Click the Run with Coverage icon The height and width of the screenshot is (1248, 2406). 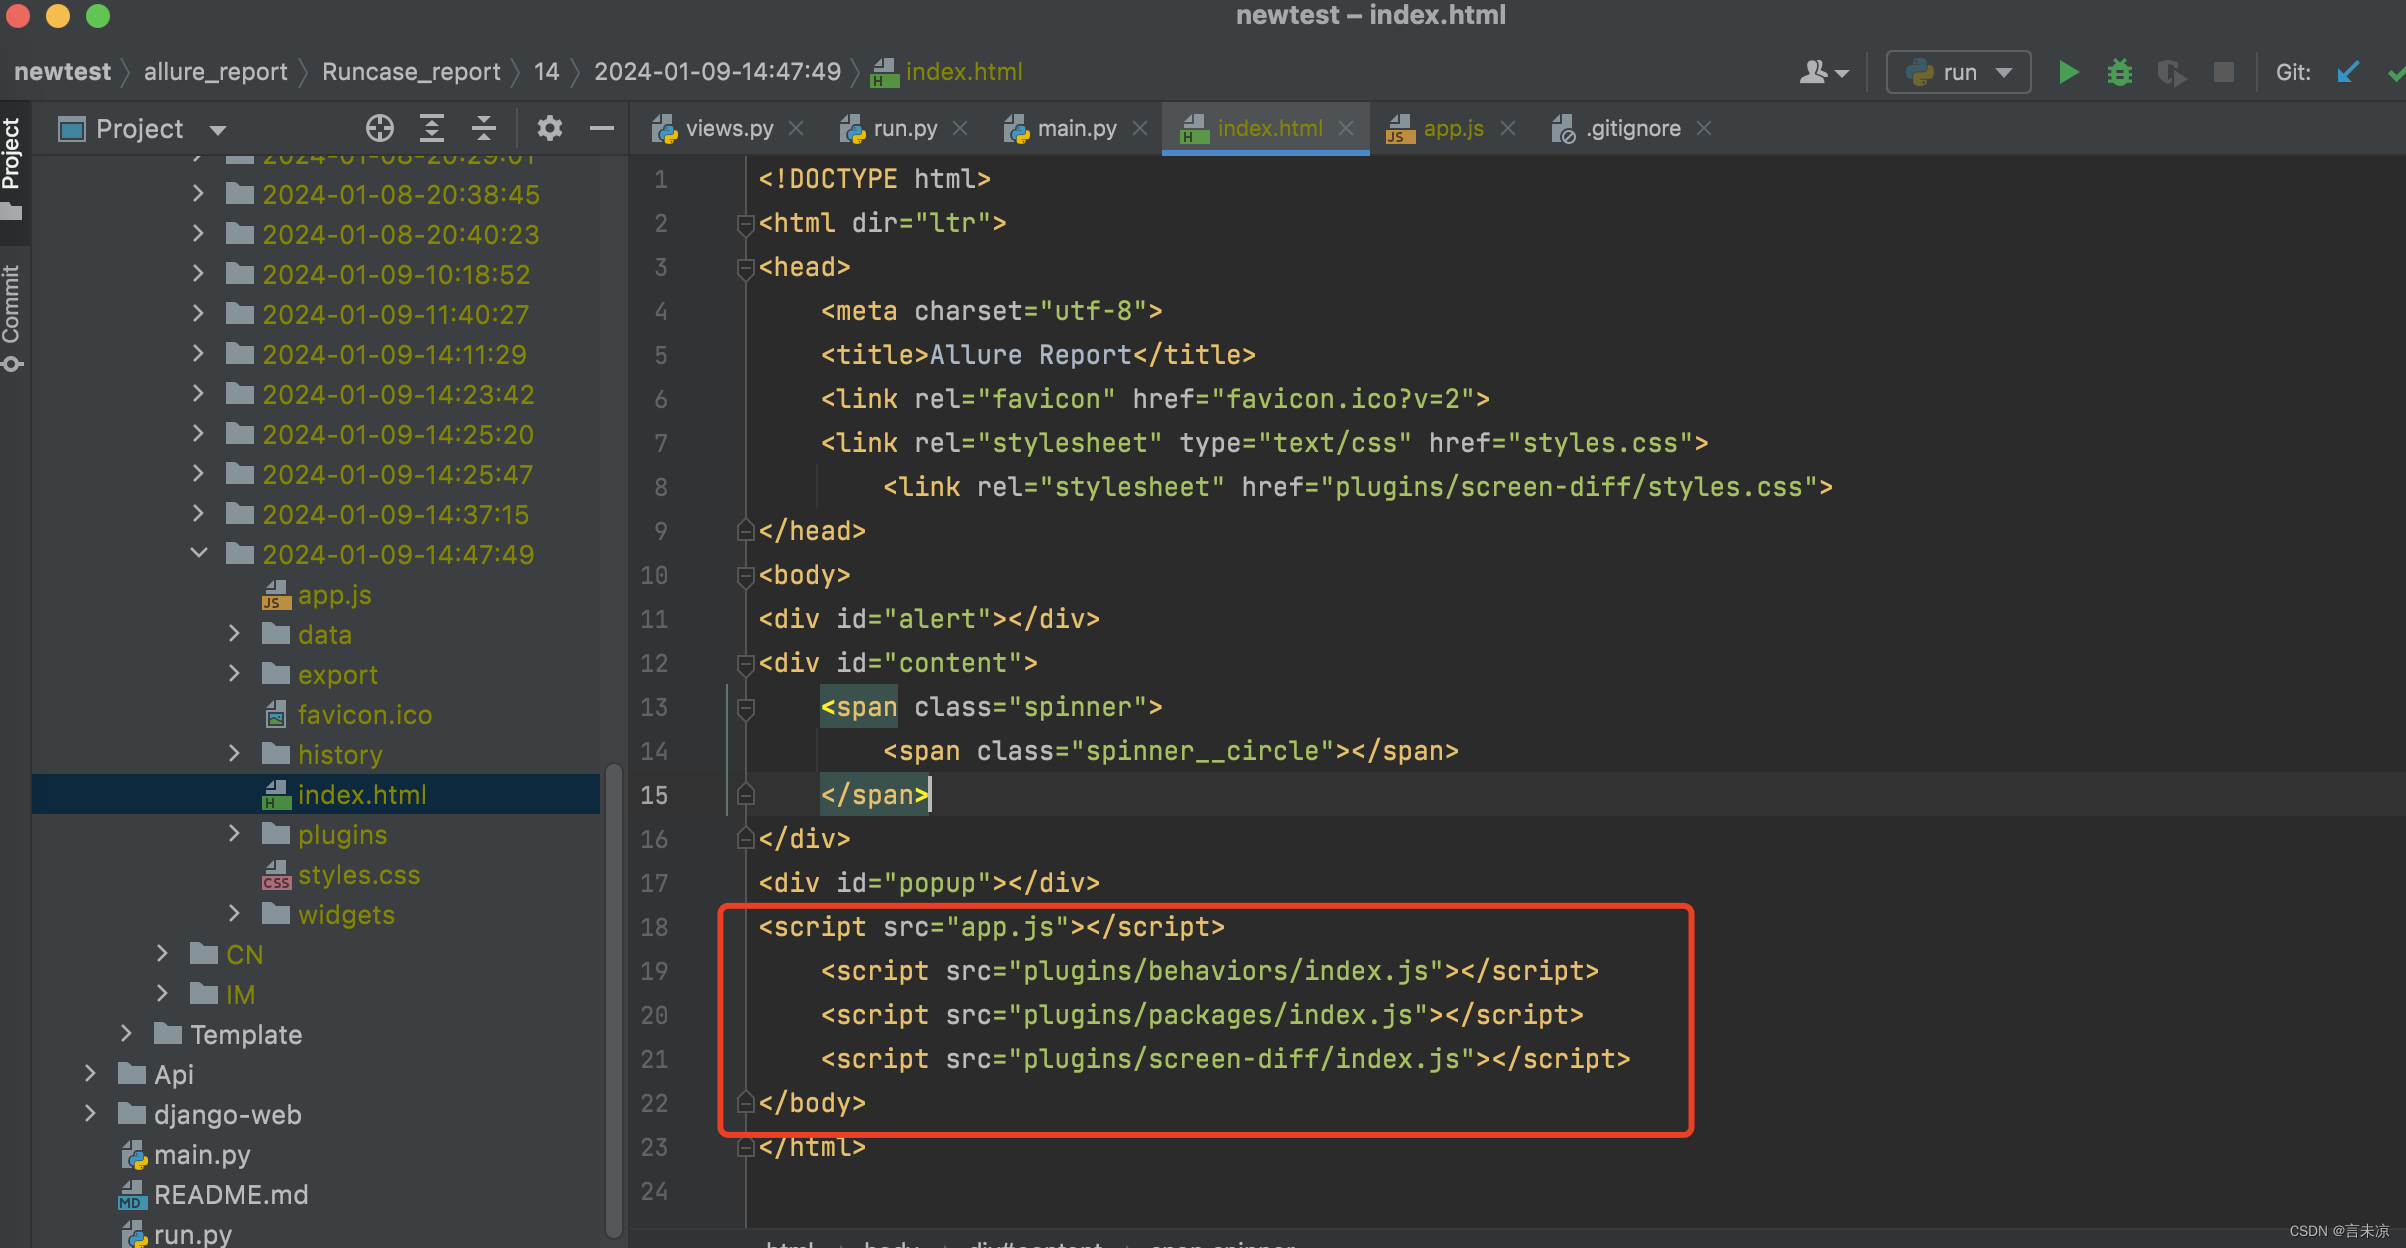click(x=2170, y=72)
